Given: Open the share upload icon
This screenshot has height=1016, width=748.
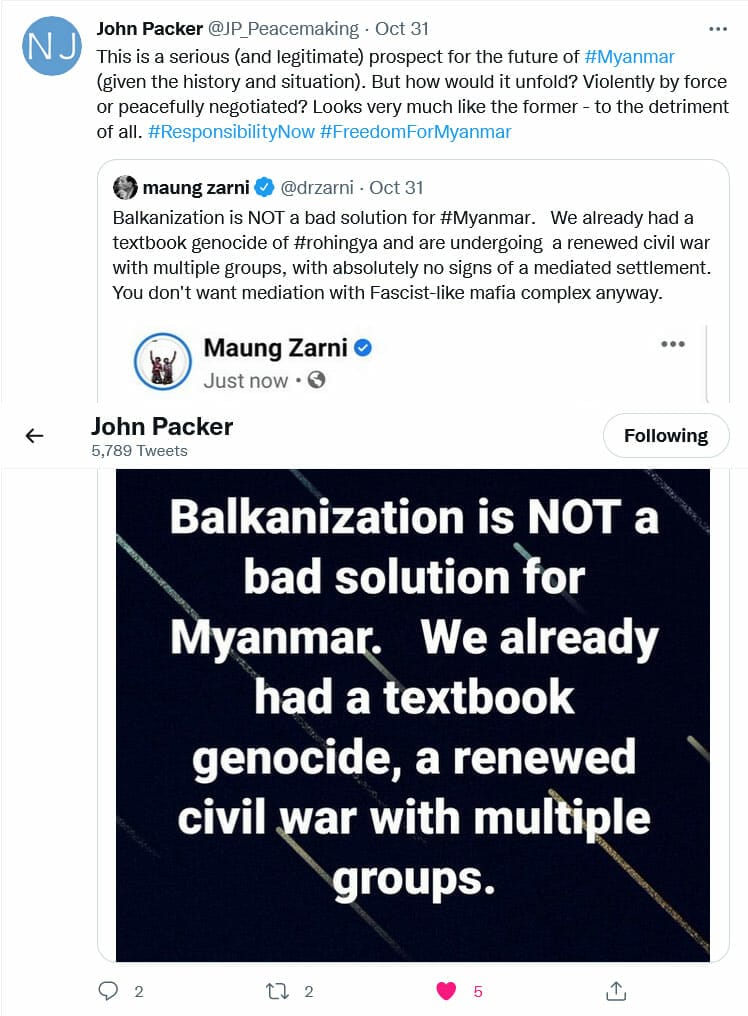Looking at the screenshot, I should coord(616,990).
